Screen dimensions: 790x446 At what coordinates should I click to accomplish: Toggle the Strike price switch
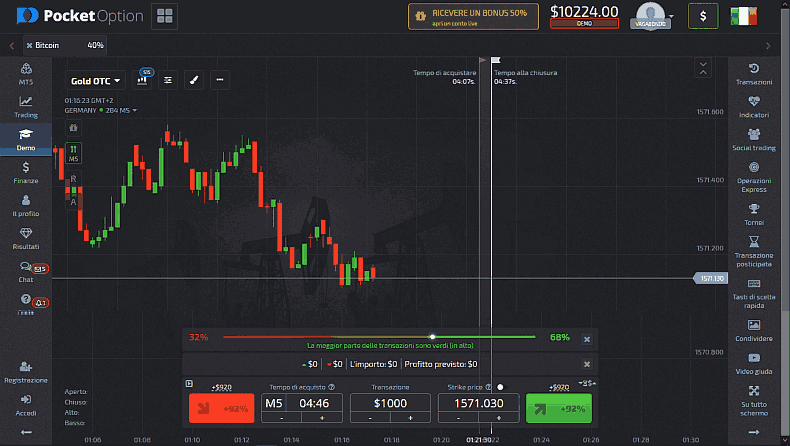point(499,387)
